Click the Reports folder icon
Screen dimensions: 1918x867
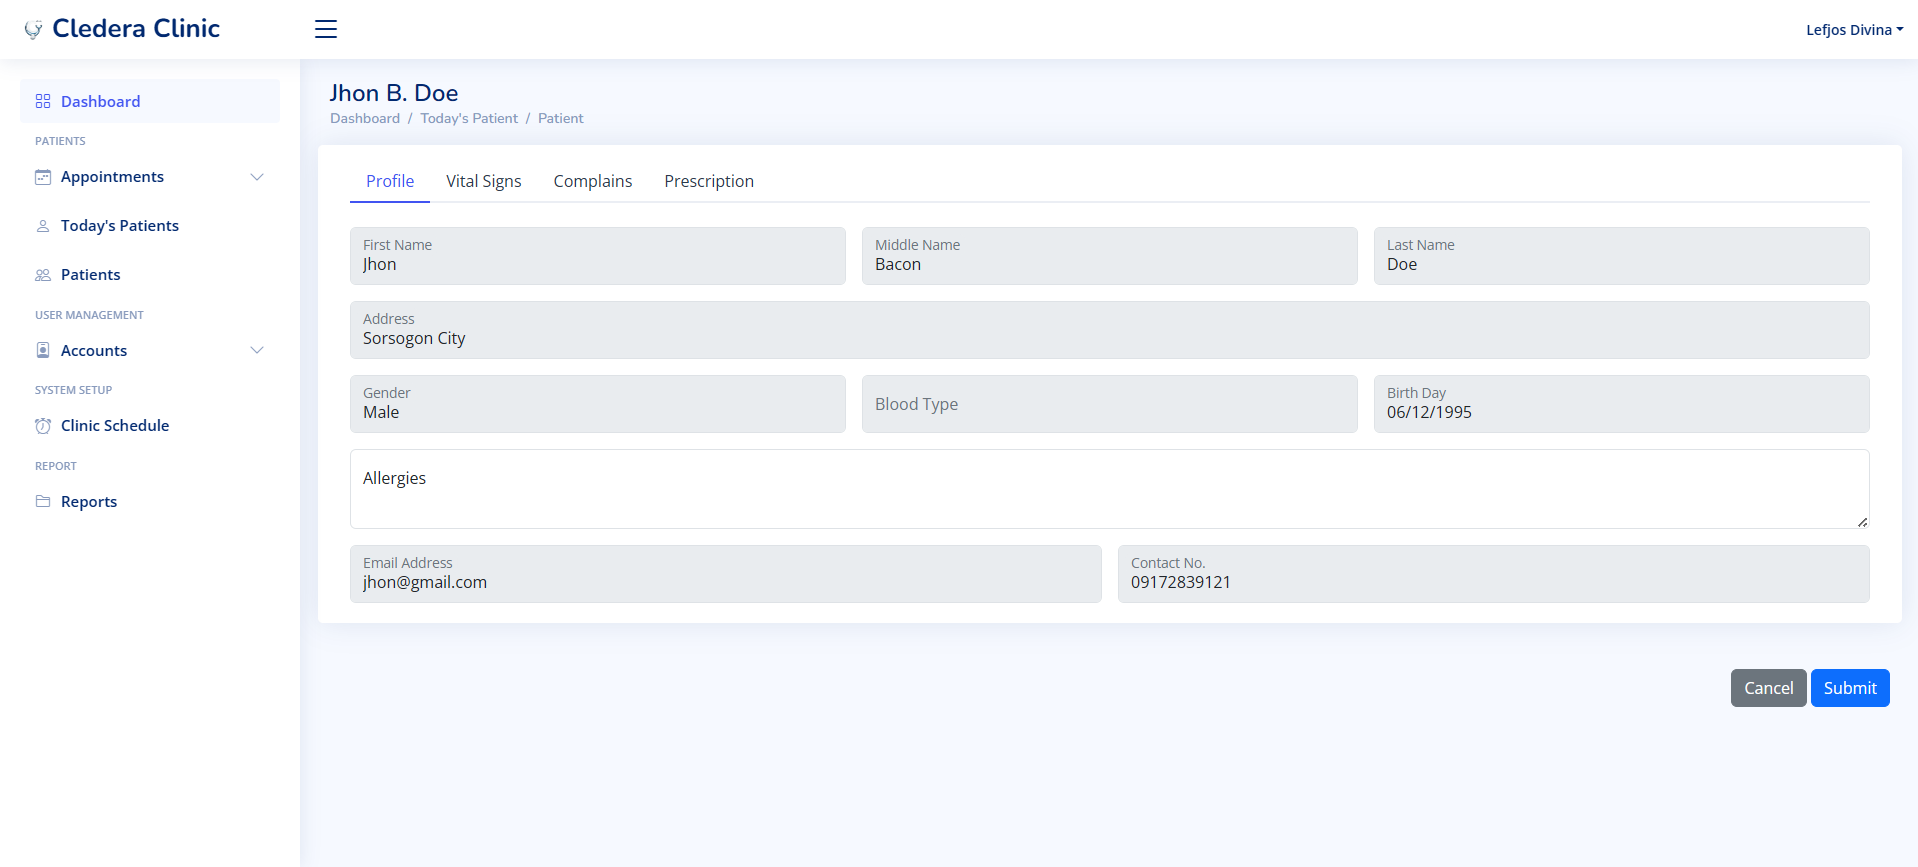pyautogui.click(x=43, y=501)
